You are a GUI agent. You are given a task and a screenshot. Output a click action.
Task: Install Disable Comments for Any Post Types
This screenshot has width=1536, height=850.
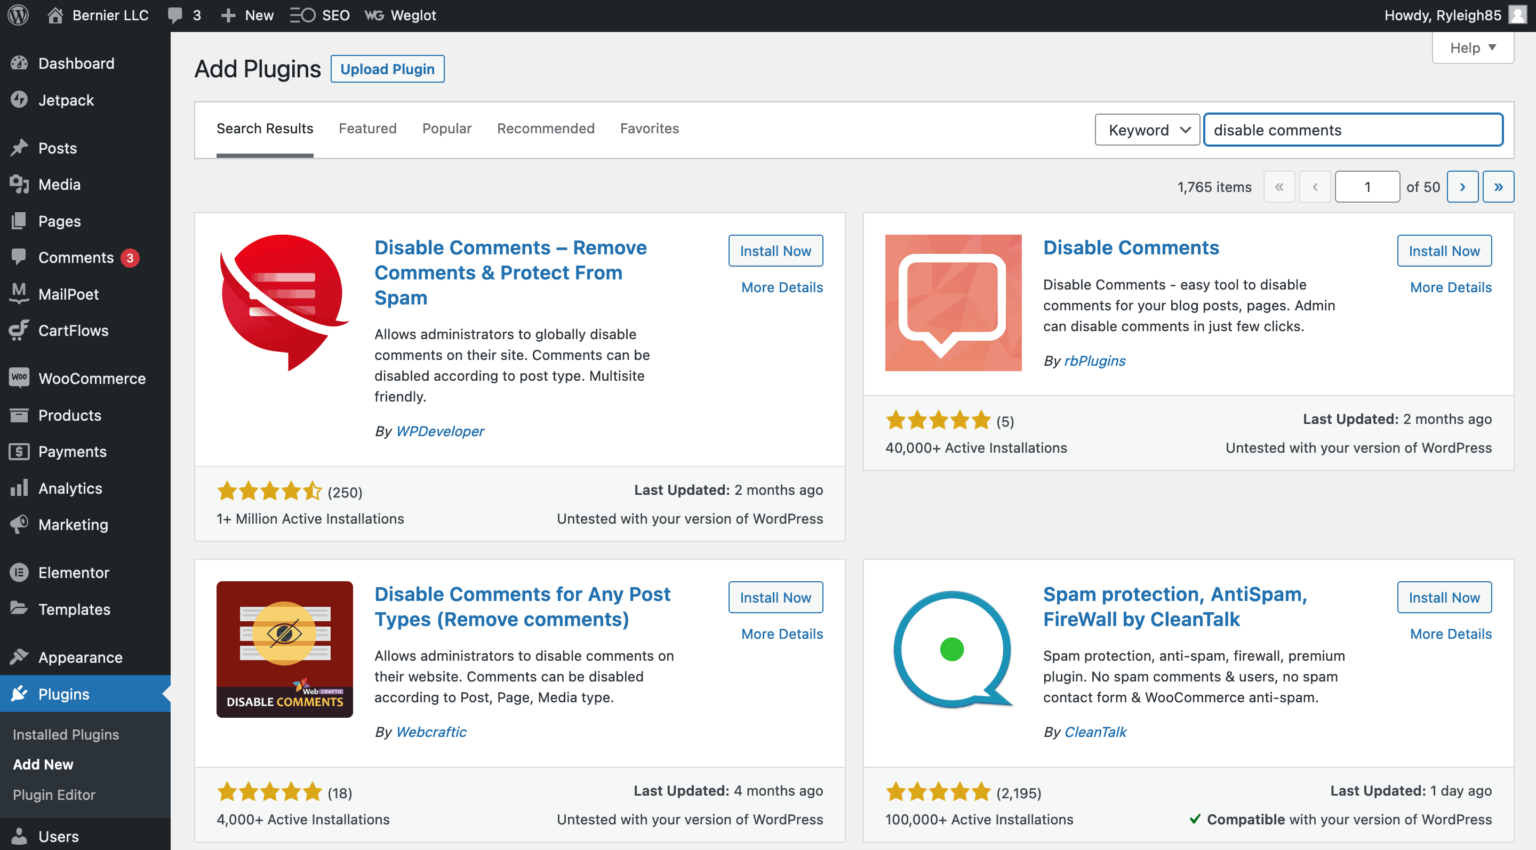776,598
